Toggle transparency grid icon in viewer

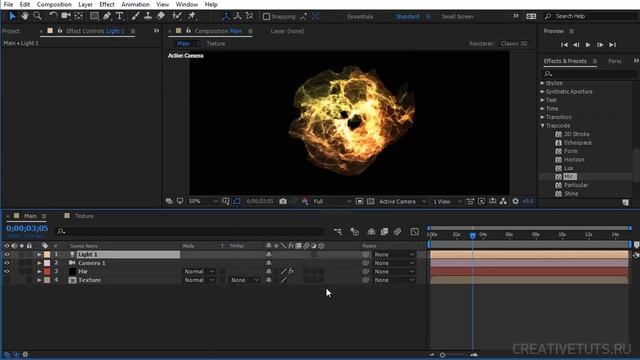pyautogui.click(x=371, y=201)
